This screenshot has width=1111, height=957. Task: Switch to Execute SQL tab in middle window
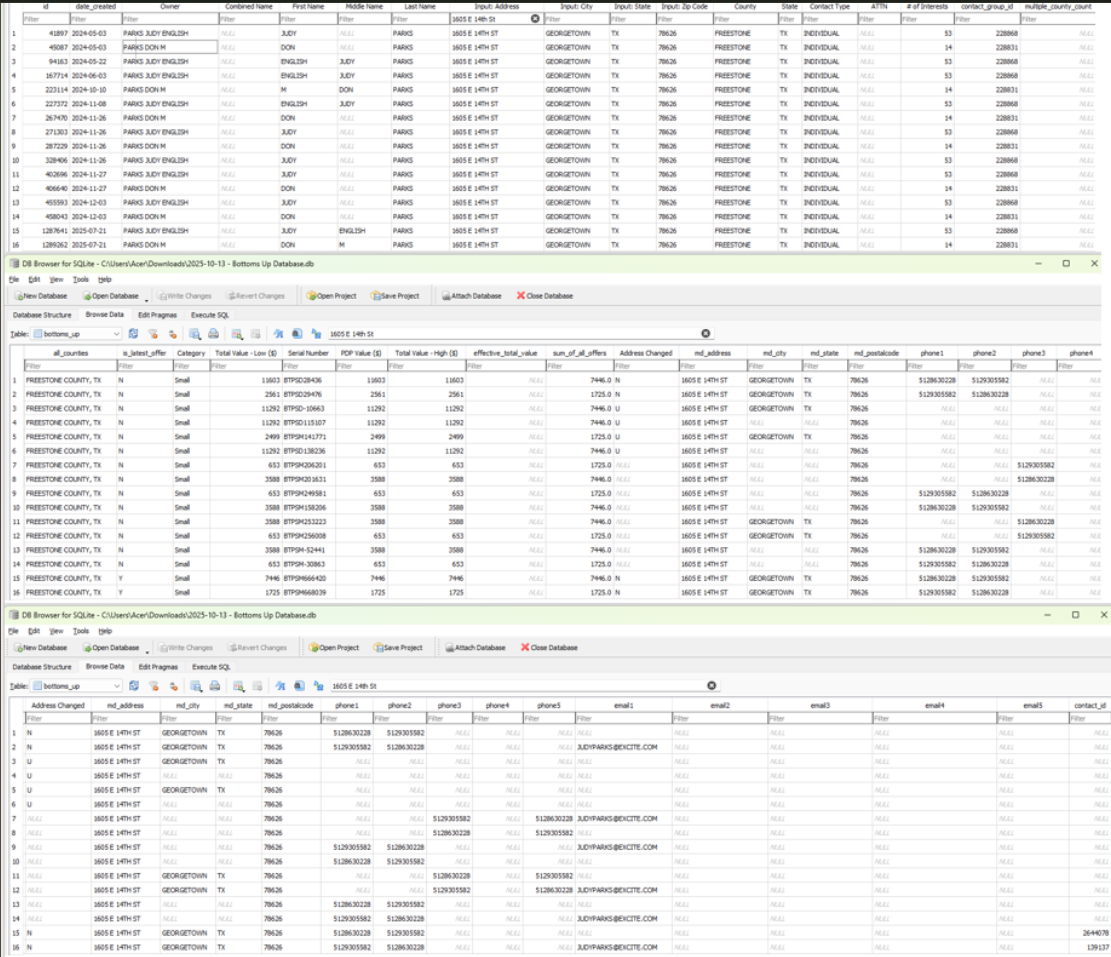(x=210, y=315)
